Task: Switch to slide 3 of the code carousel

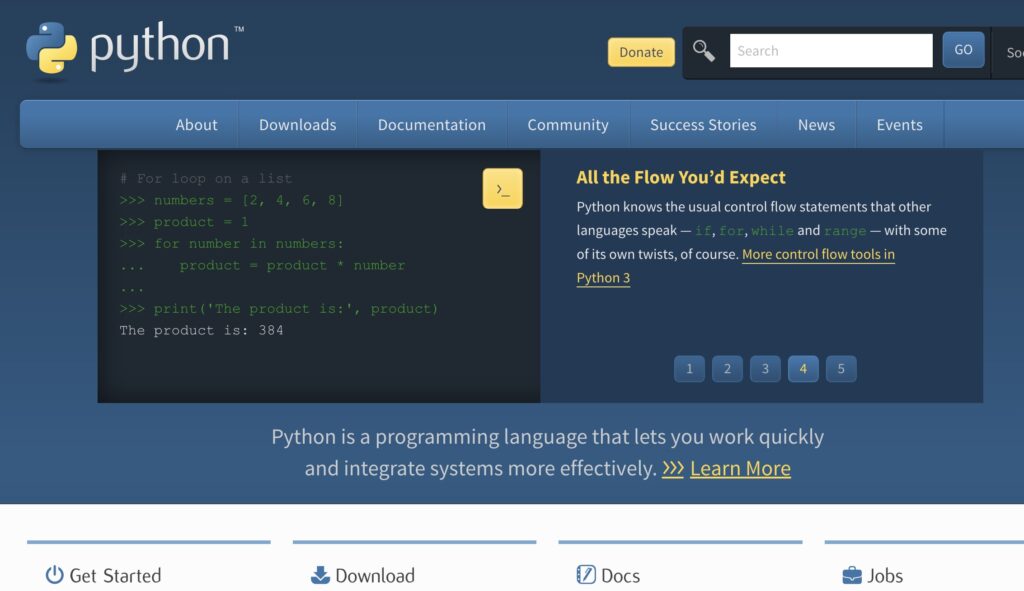Action: point(765,369)
